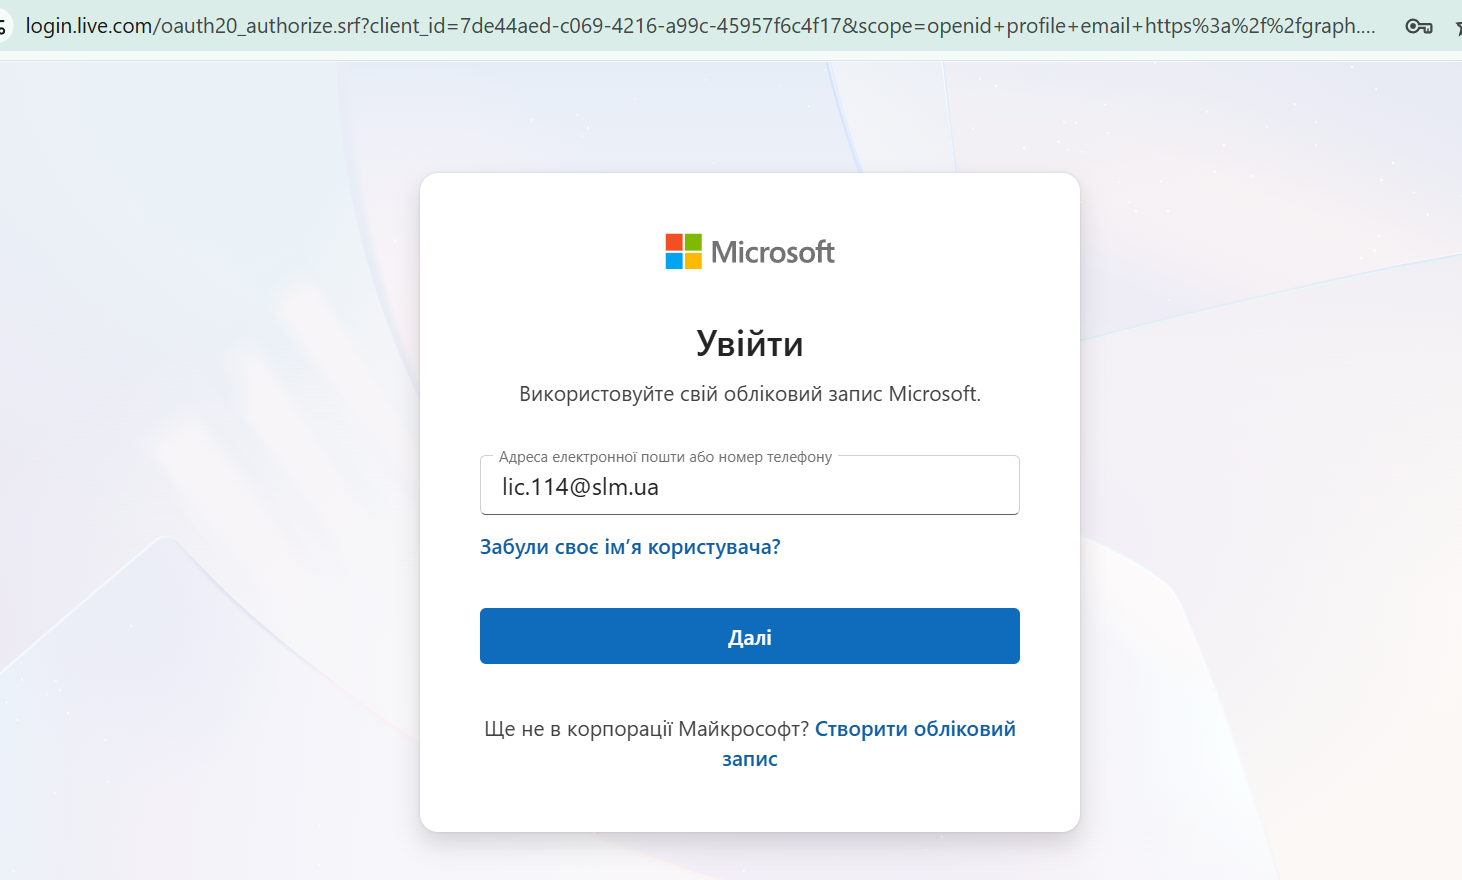The width and height of the screenshot is (1462, 880).
Task: Open the saved passwords key icon
Action: tap(1418, 26)
